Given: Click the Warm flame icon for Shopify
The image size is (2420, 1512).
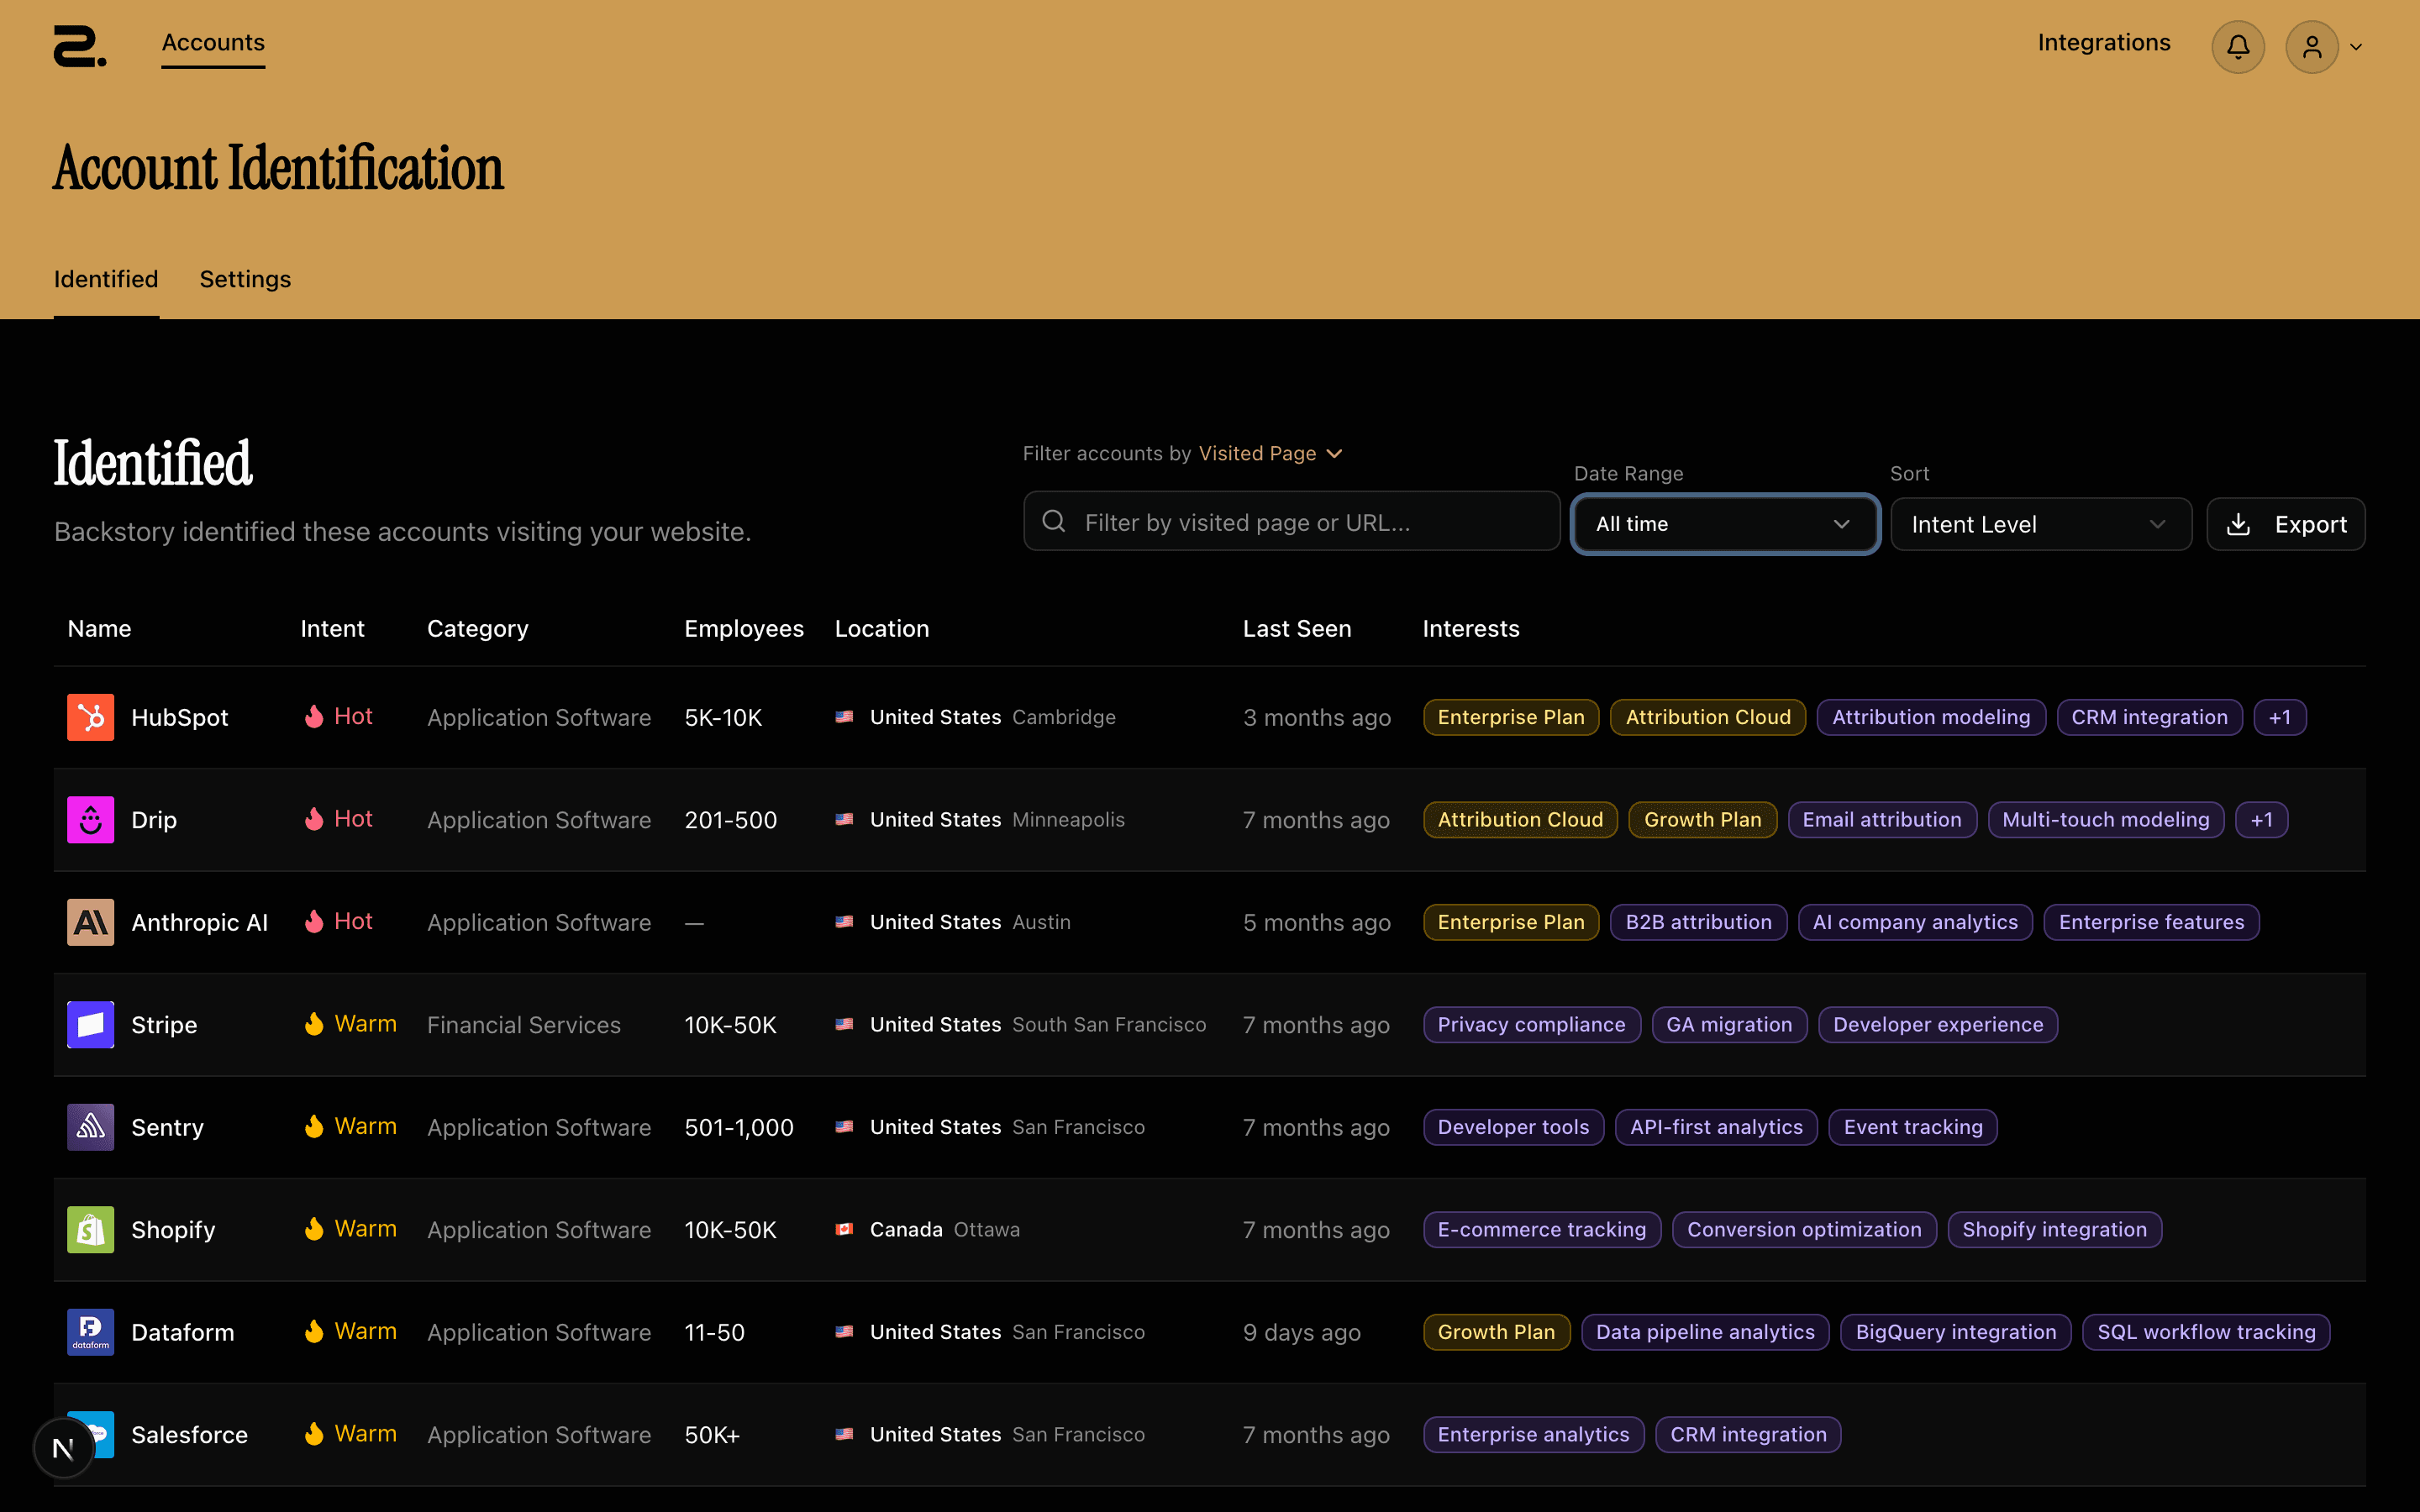Looking at the screenshot, I should click(314, 1229).
